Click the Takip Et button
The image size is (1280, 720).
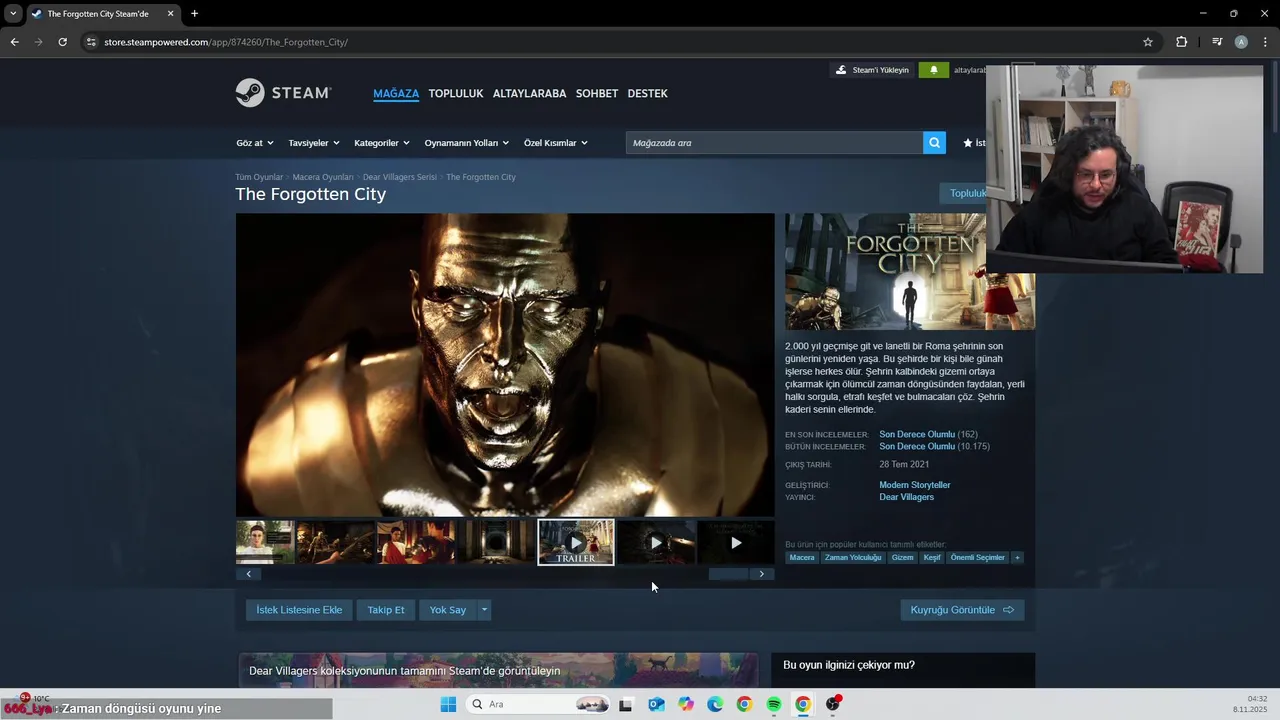click(x=386, y=610)
